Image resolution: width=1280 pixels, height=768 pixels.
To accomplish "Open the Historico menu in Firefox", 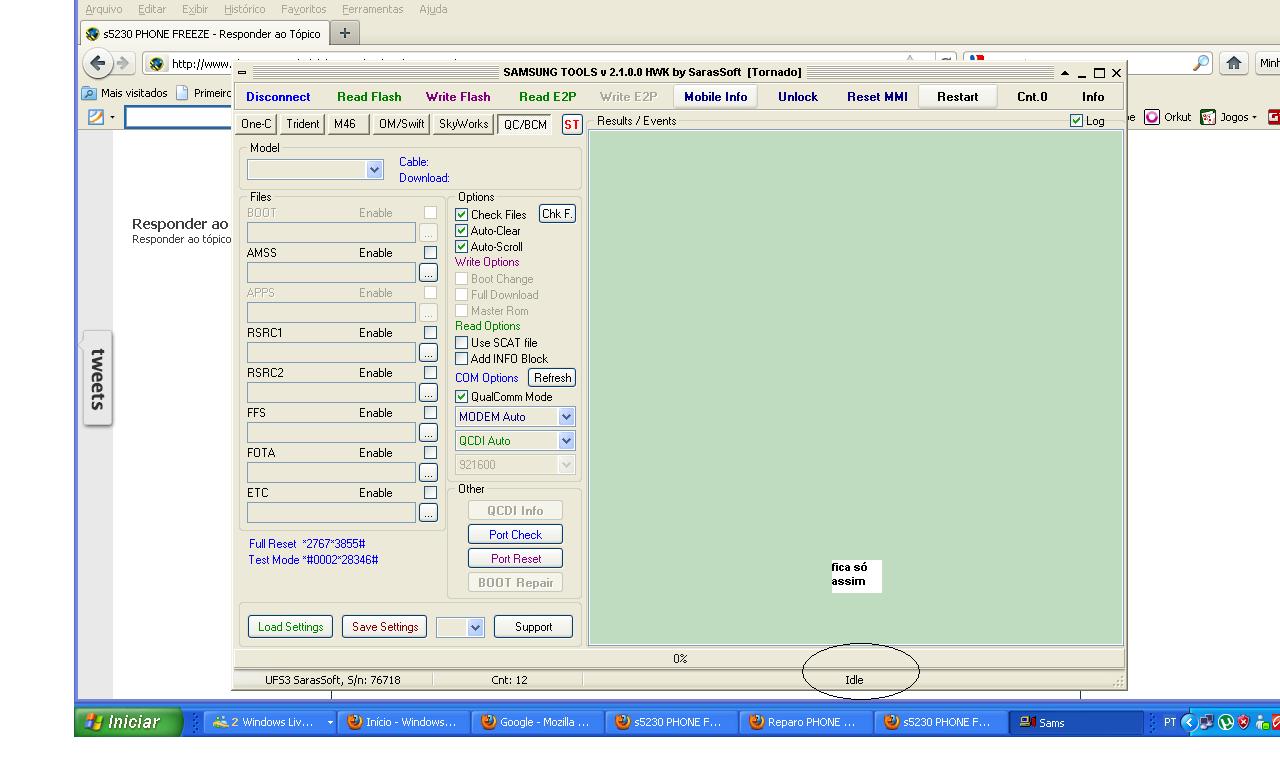I will click(x=244, y=9).
